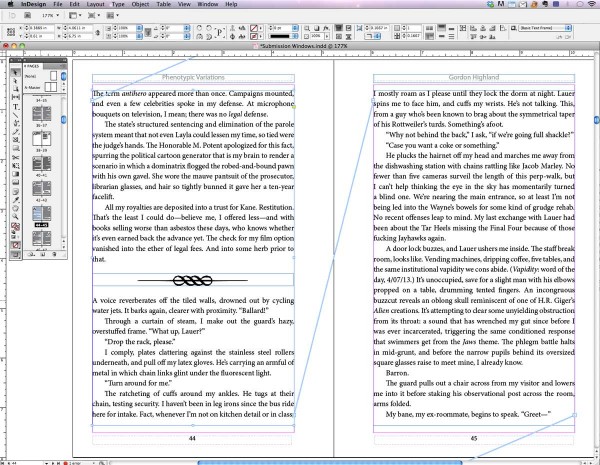This screenshot has height=465, width=600.
Task: Click the Gmail M icon in menu bar
Action: point(501,4)
